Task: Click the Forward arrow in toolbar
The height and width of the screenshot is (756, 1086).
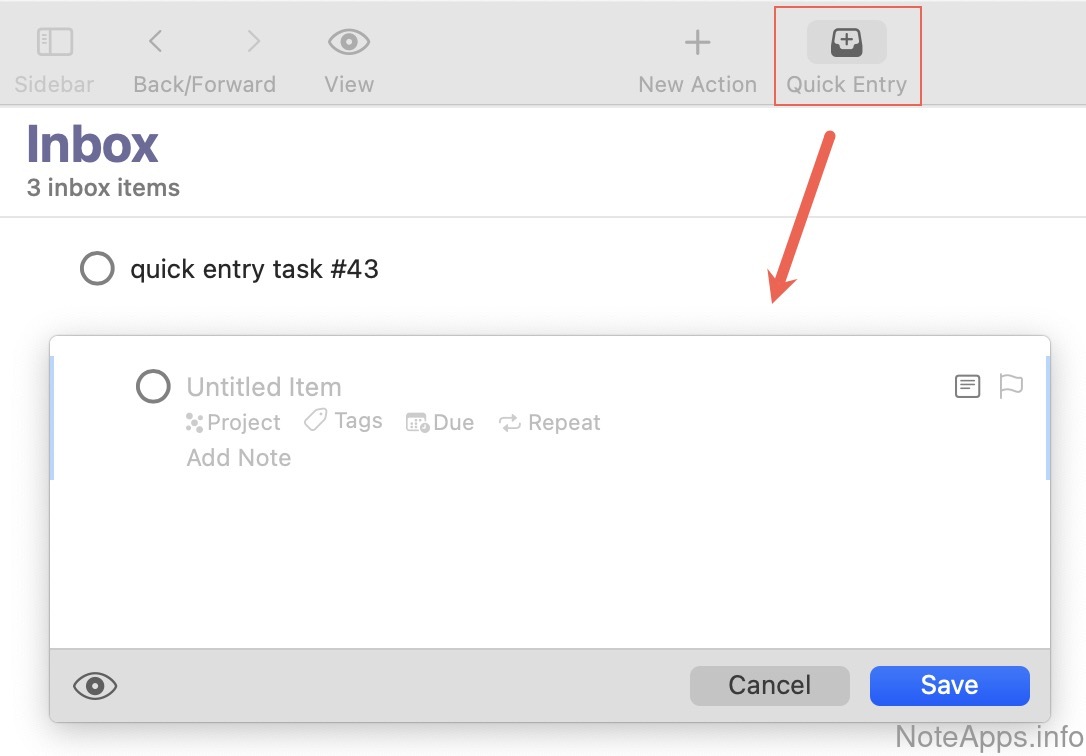Action: 254,42
